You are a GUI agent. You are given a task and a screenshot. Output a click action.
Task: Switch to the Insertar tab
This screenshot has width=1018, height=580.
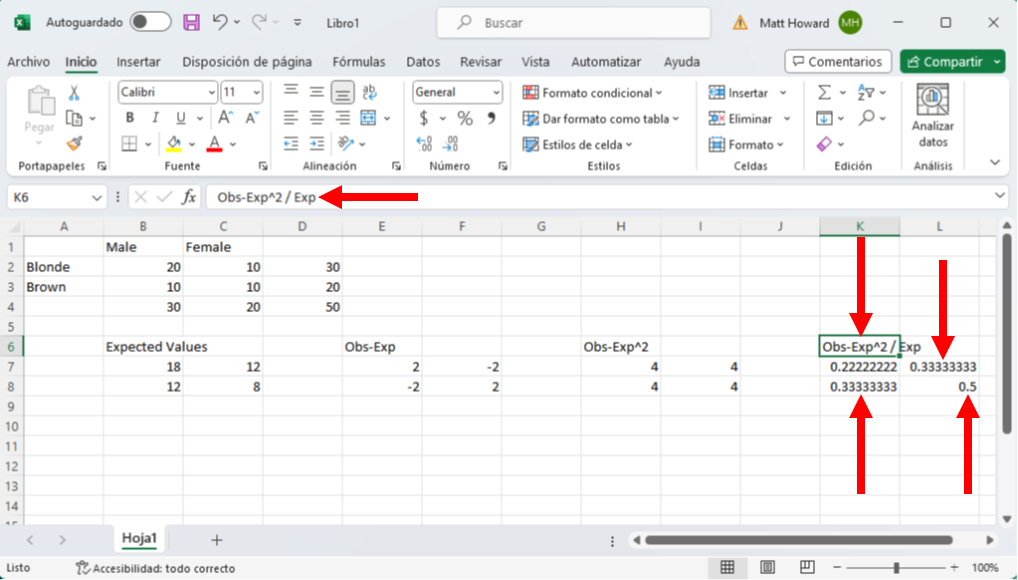click(138, 62)
